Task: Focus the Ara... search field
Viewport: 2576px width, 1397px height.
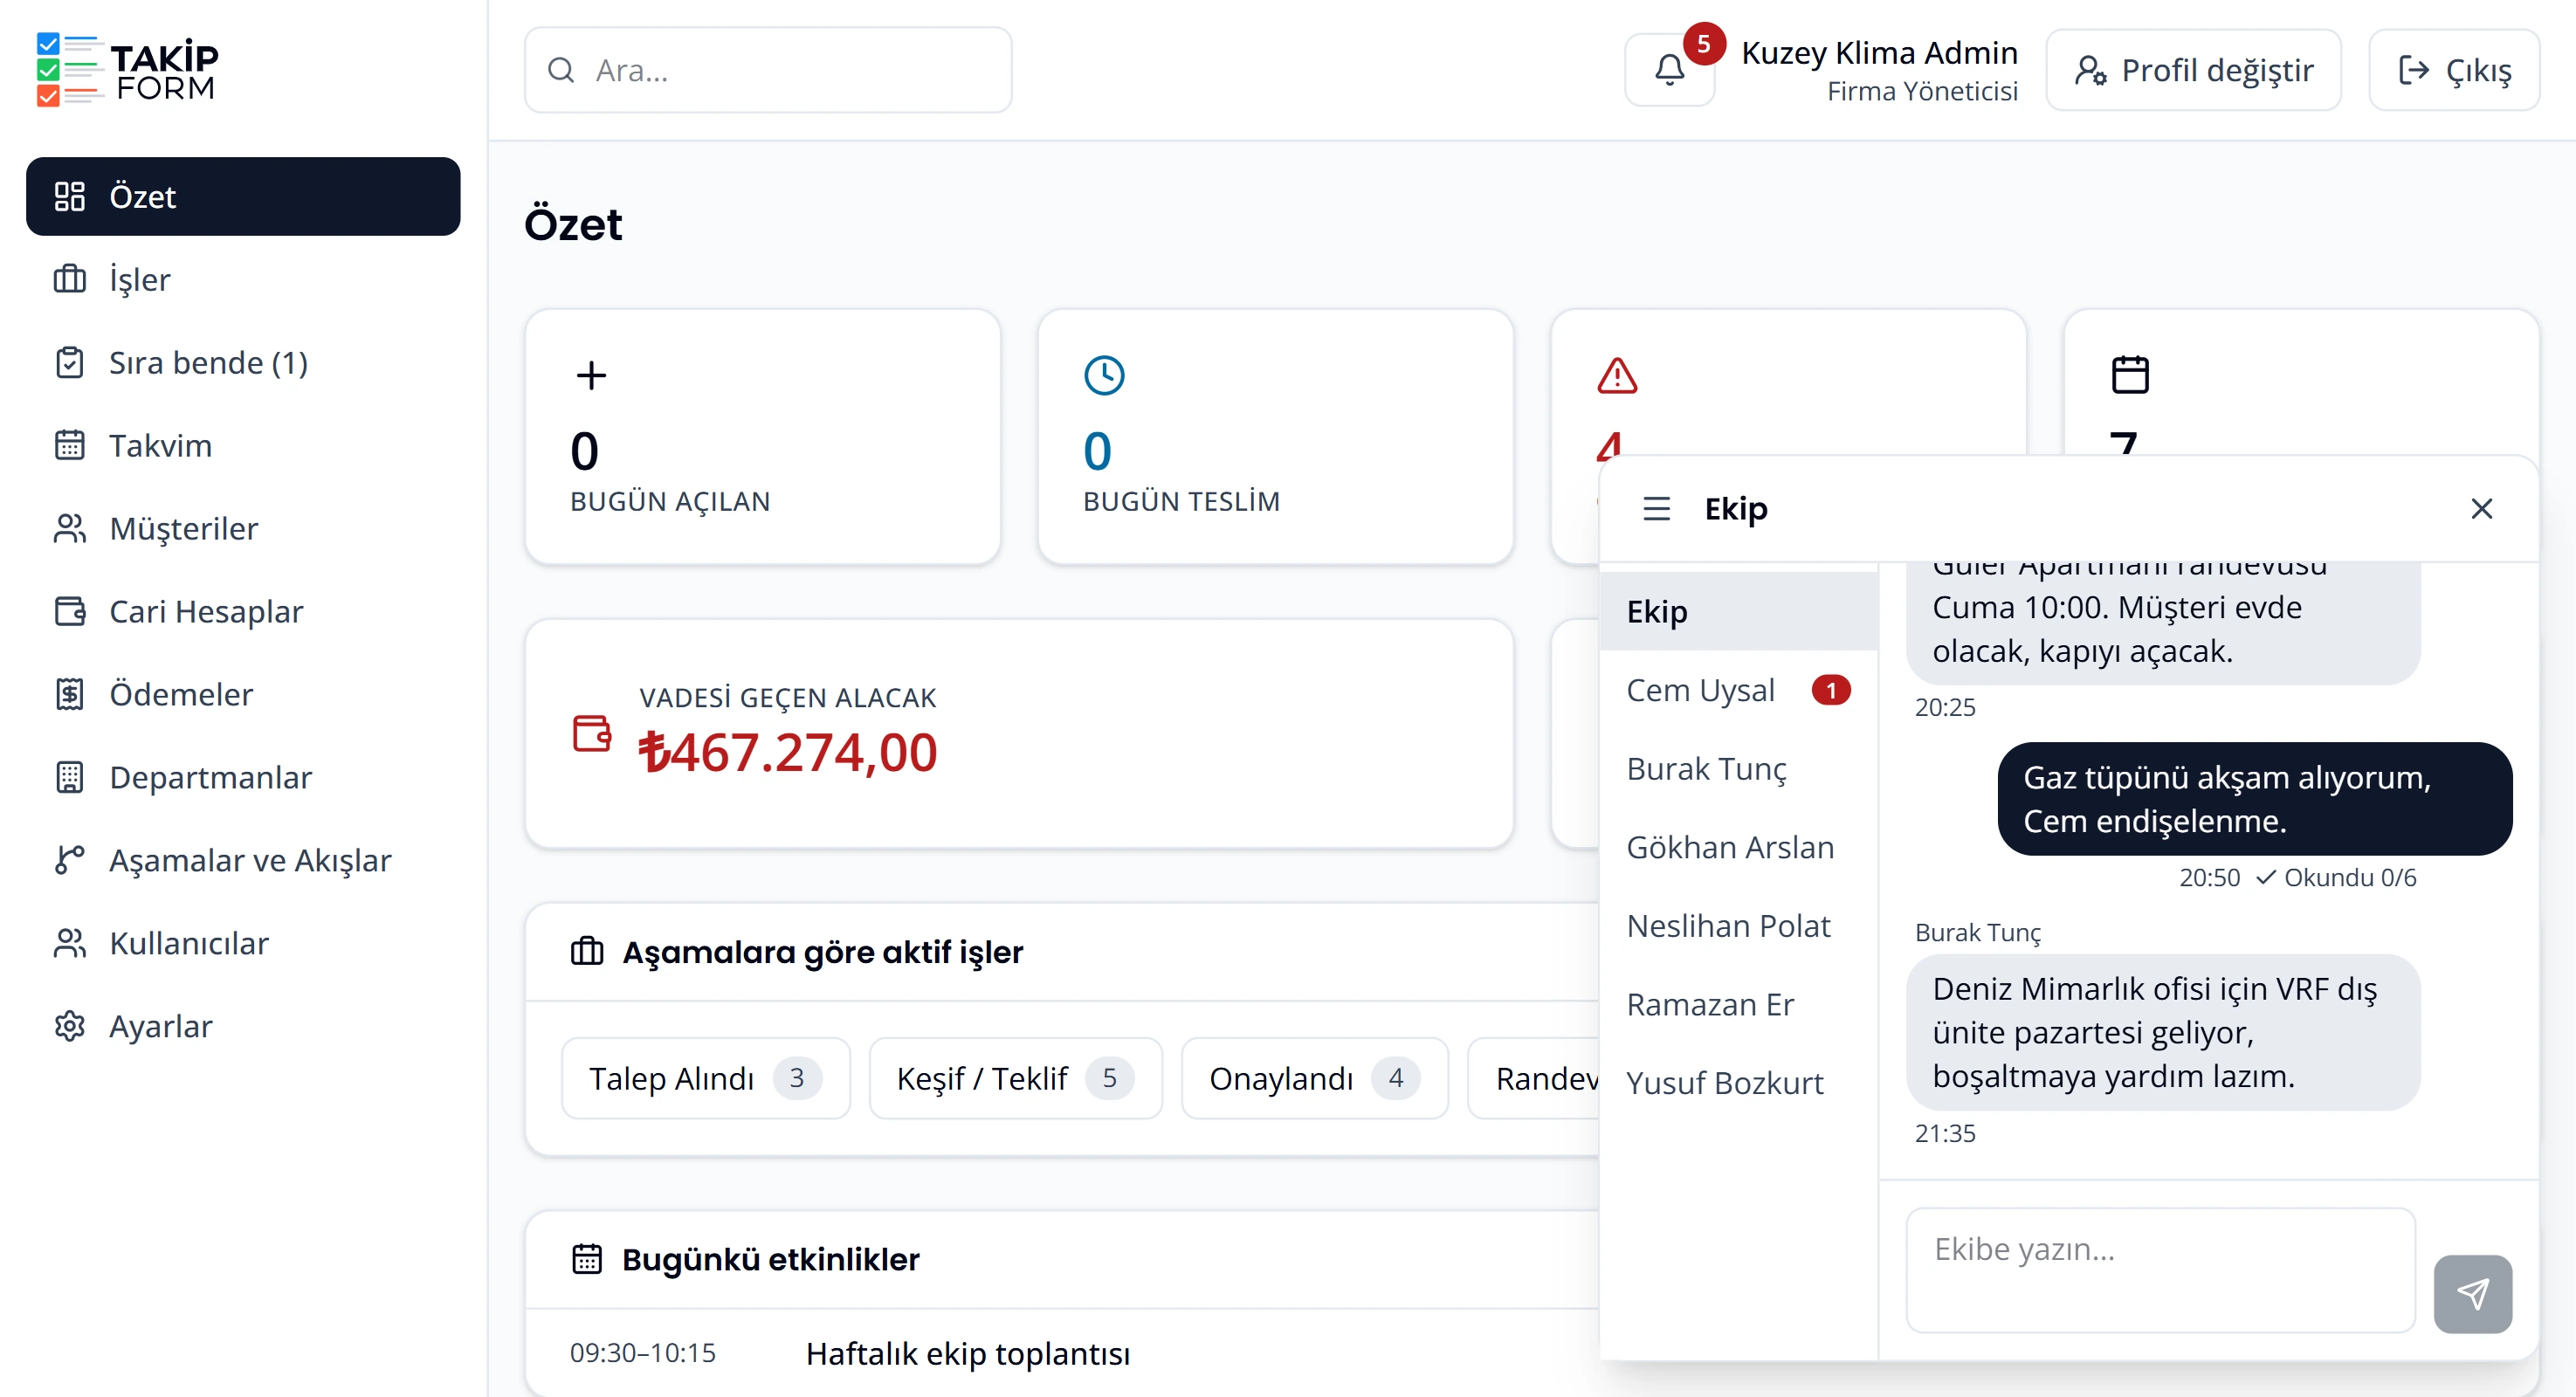Action: pos(768,70)
